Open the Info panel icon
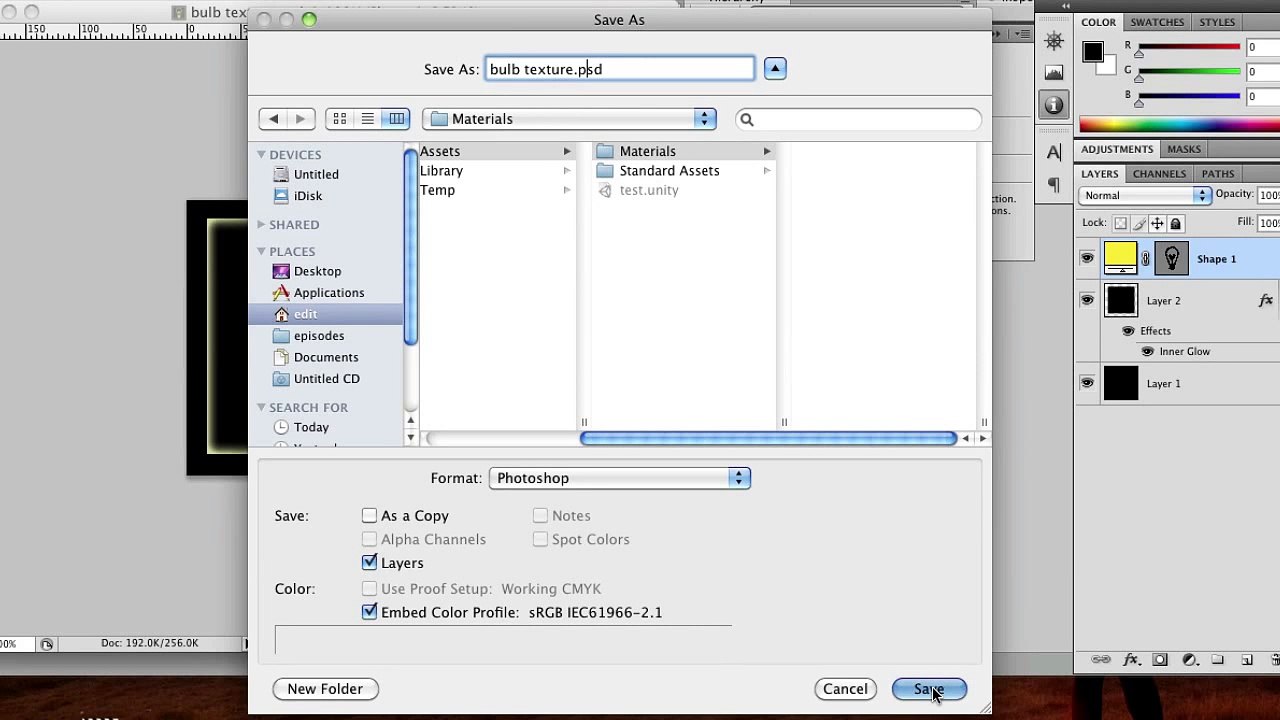The image size is (1280, 720). pyautogui.click(x=1054, y=104)
